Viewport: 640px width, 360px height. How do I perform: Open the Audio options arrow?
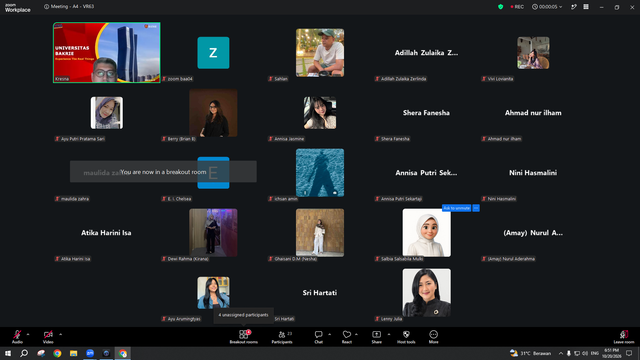[28, 334]
